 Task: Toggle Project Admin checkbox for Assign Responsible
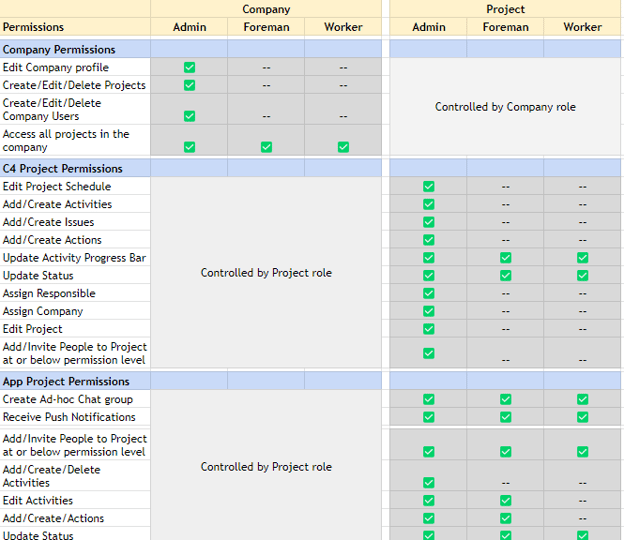point(428,294)
